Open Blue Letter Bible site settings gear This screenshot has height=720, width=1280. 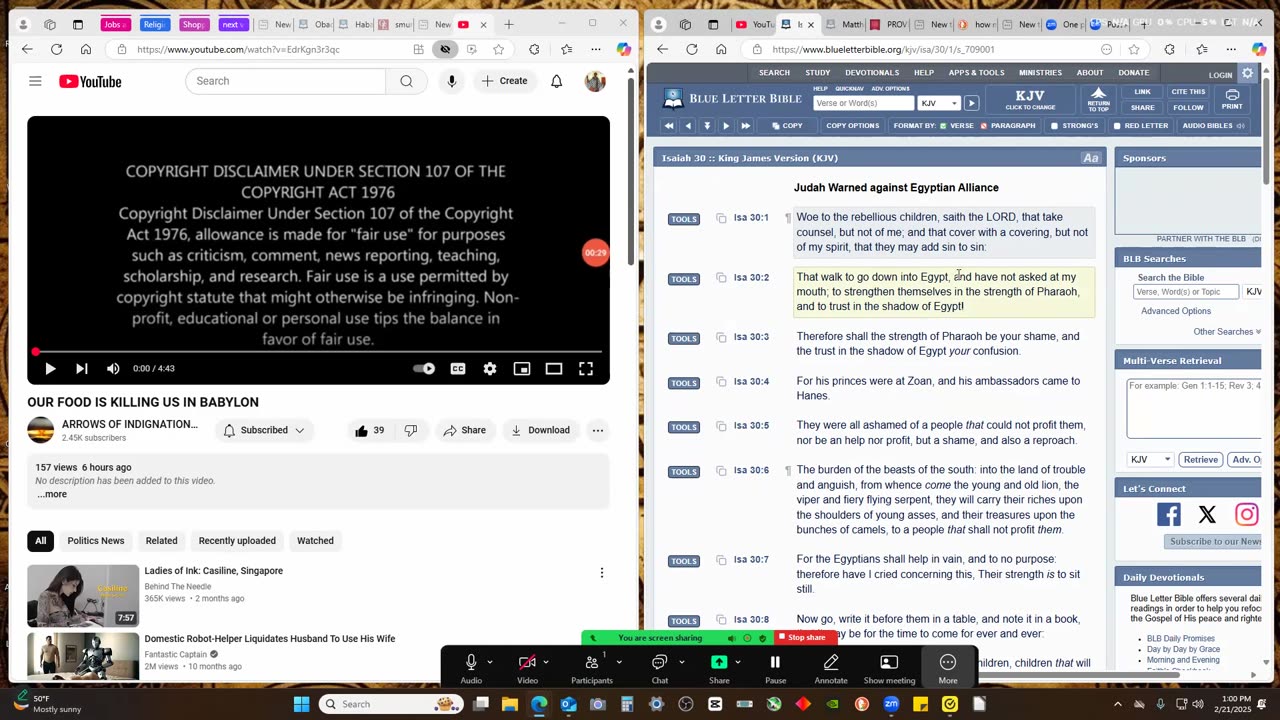click(1247, 74)
